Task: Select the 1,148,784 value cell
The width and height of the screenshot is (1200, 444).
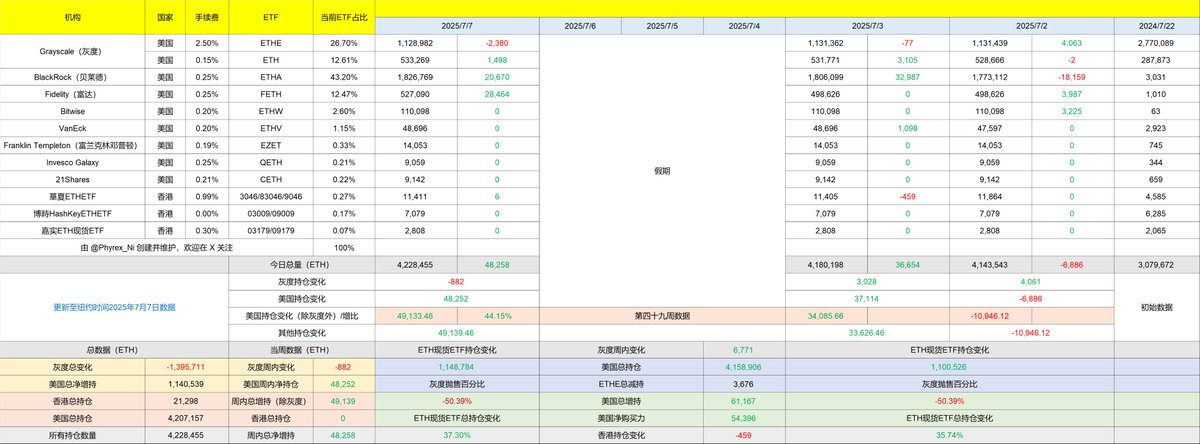Action: (457, 366)
